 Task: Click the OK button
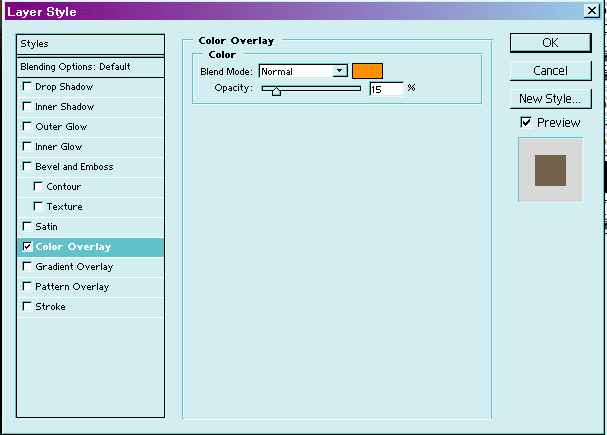550,43
